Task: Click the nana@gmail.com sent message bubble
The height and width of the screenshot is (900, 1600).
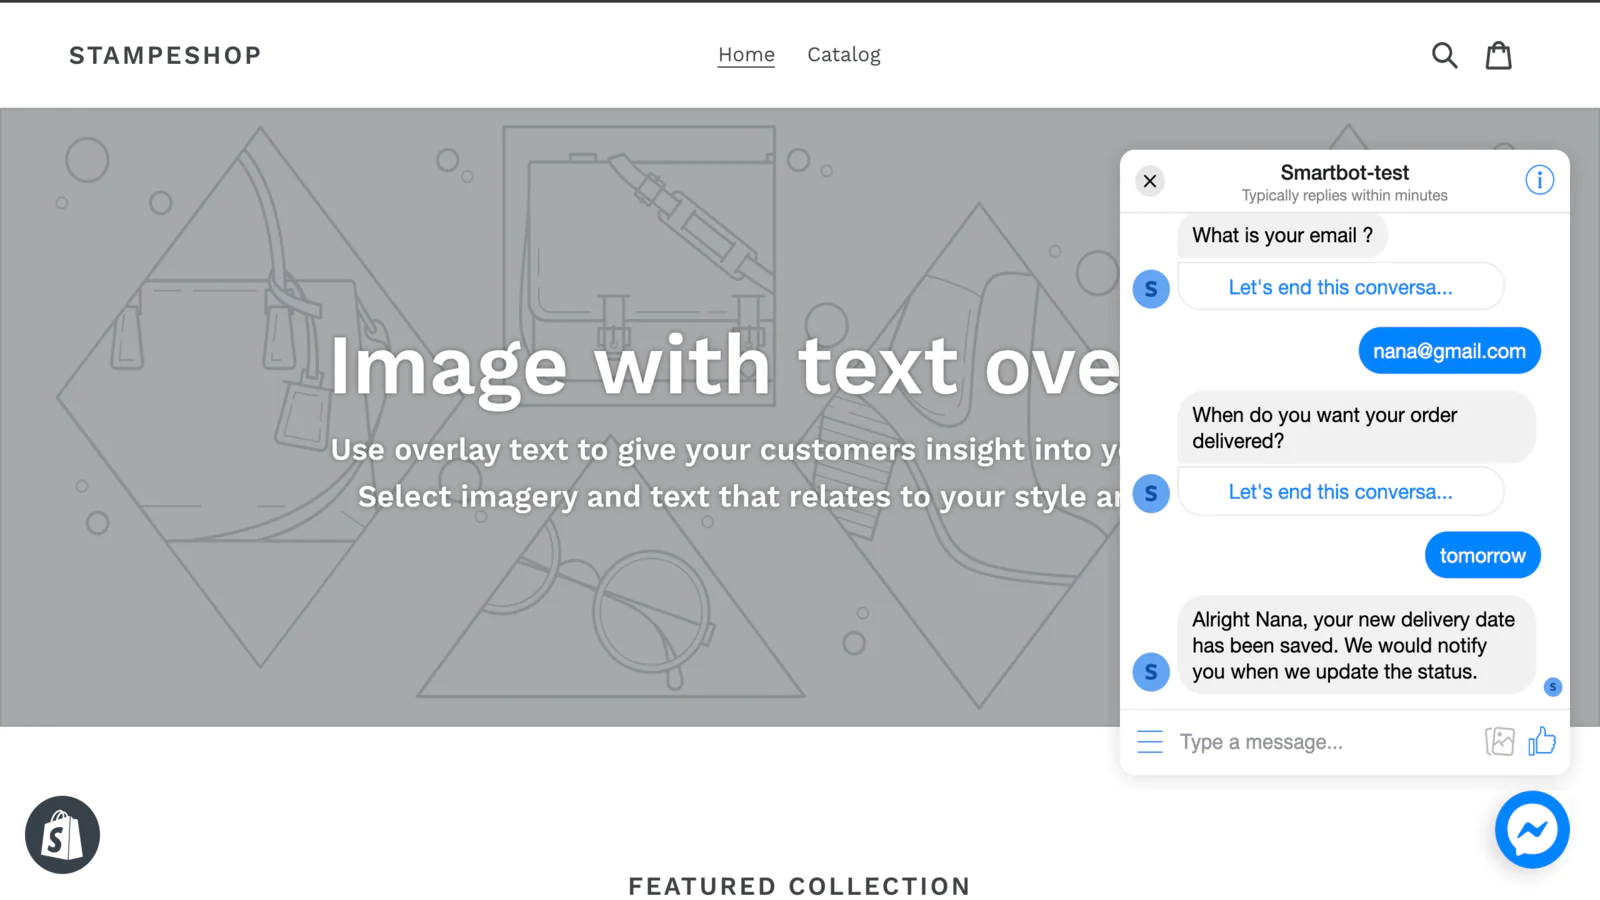Action: [x=1449, y=351]
